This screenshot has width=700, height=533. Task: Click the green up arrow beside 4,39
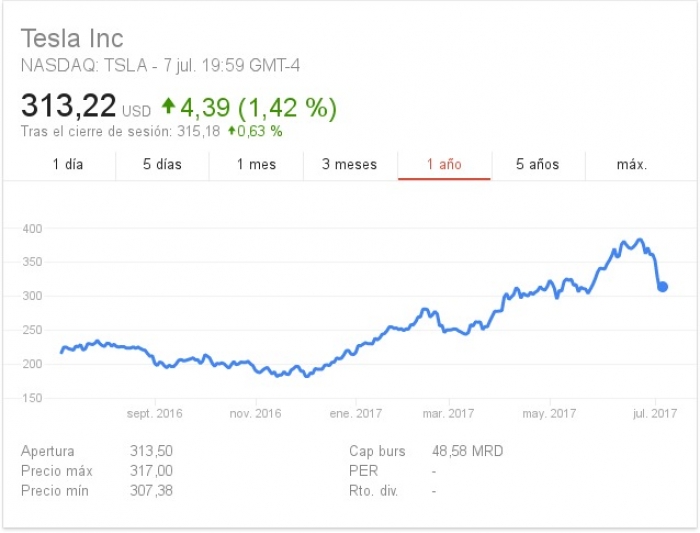168,105
